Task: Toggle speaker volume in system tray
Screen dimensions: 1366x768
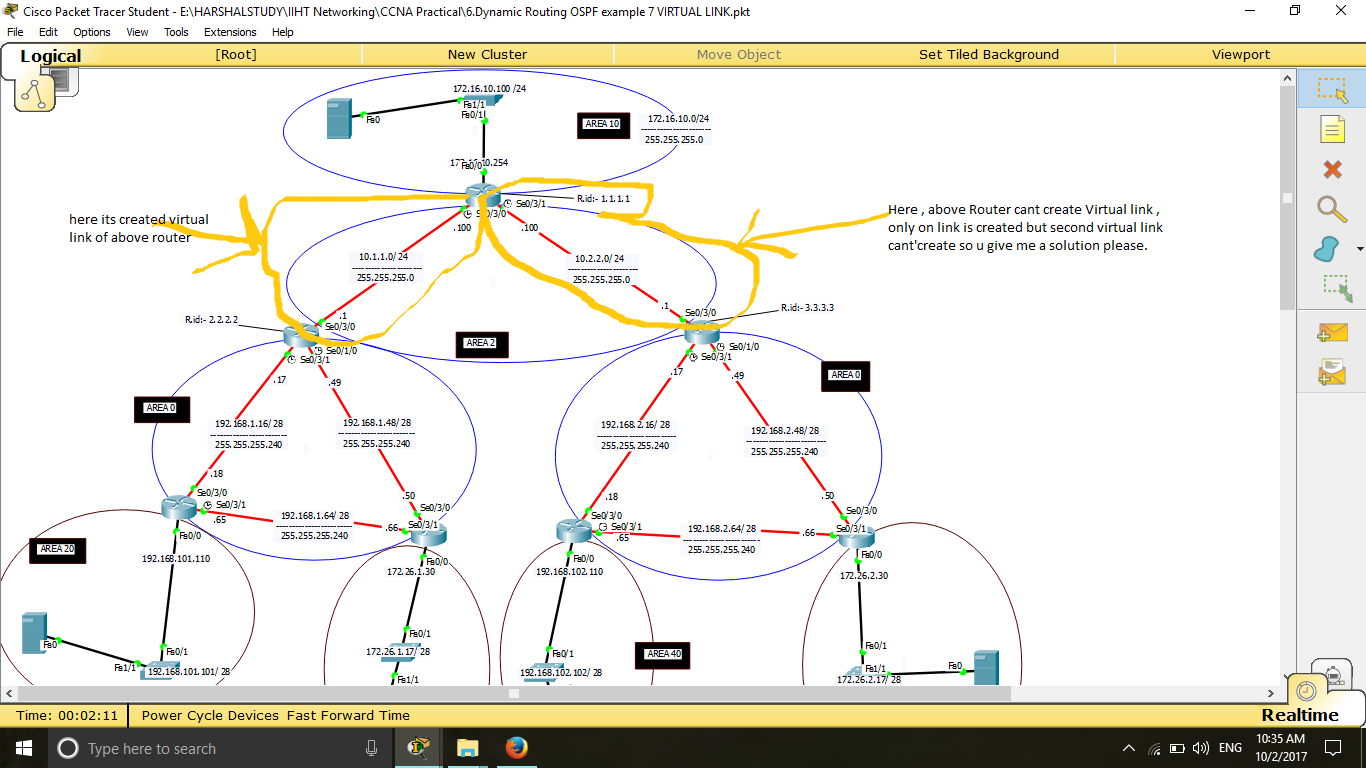Action: pyautogui.click(x=1199, y=748)
